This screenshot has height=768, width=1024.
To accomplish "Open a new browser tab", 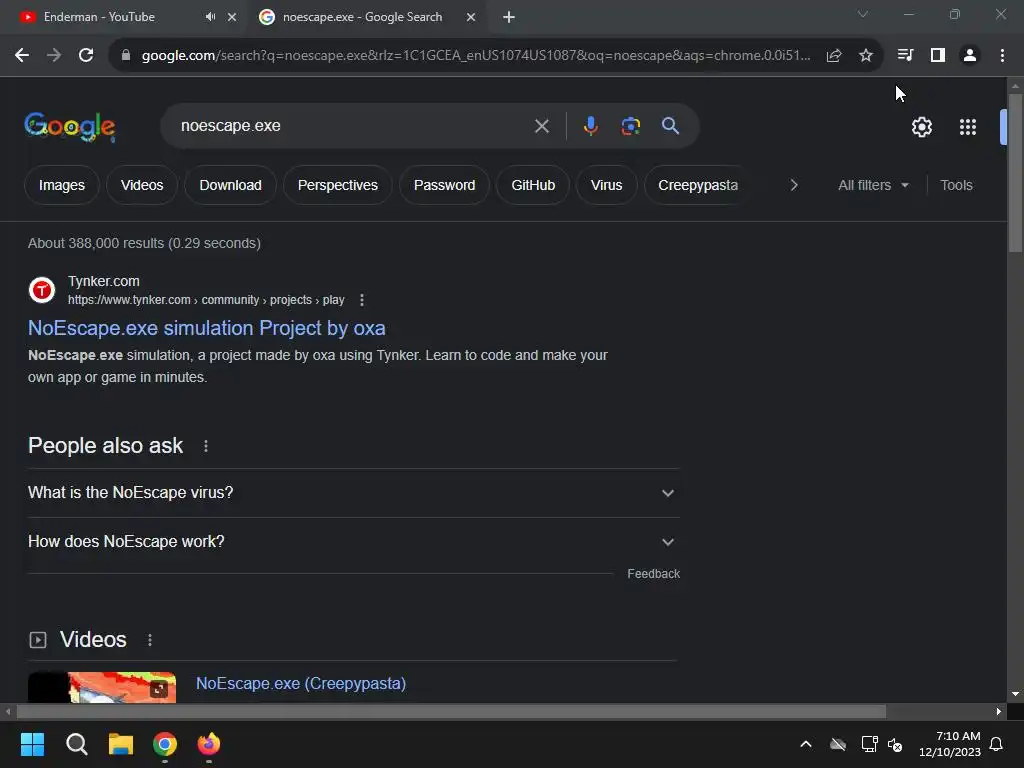I will 509,17.
